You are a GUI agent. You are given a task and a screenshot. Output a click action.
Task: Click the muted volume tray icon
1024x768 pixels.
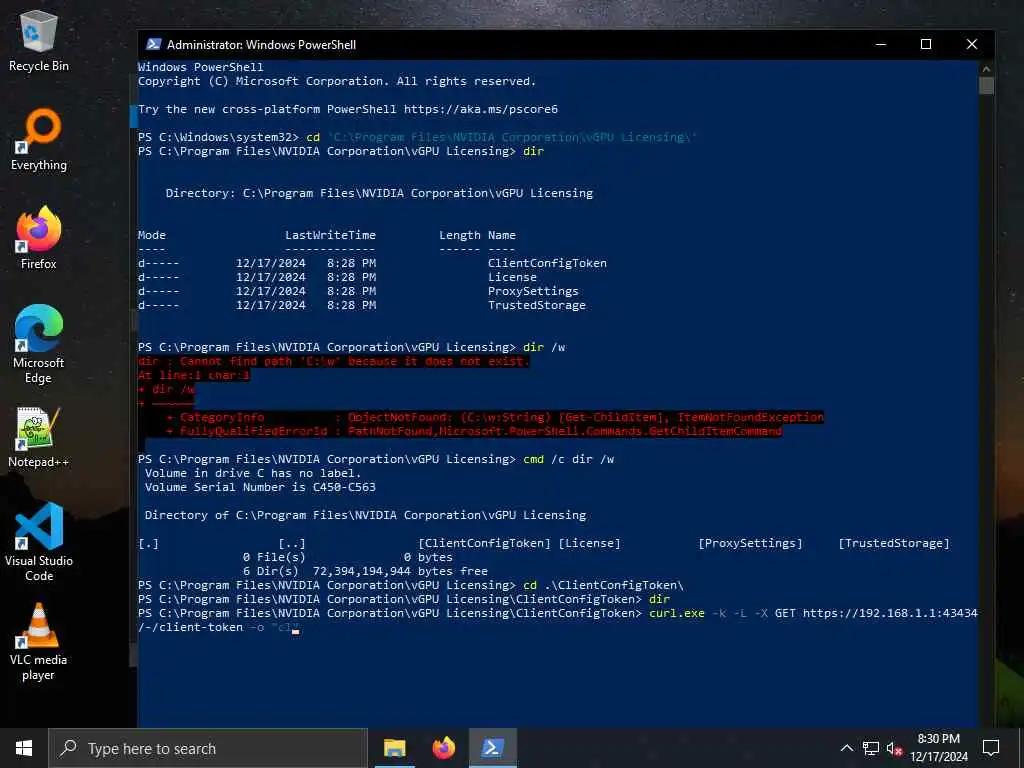pos(894,748)
